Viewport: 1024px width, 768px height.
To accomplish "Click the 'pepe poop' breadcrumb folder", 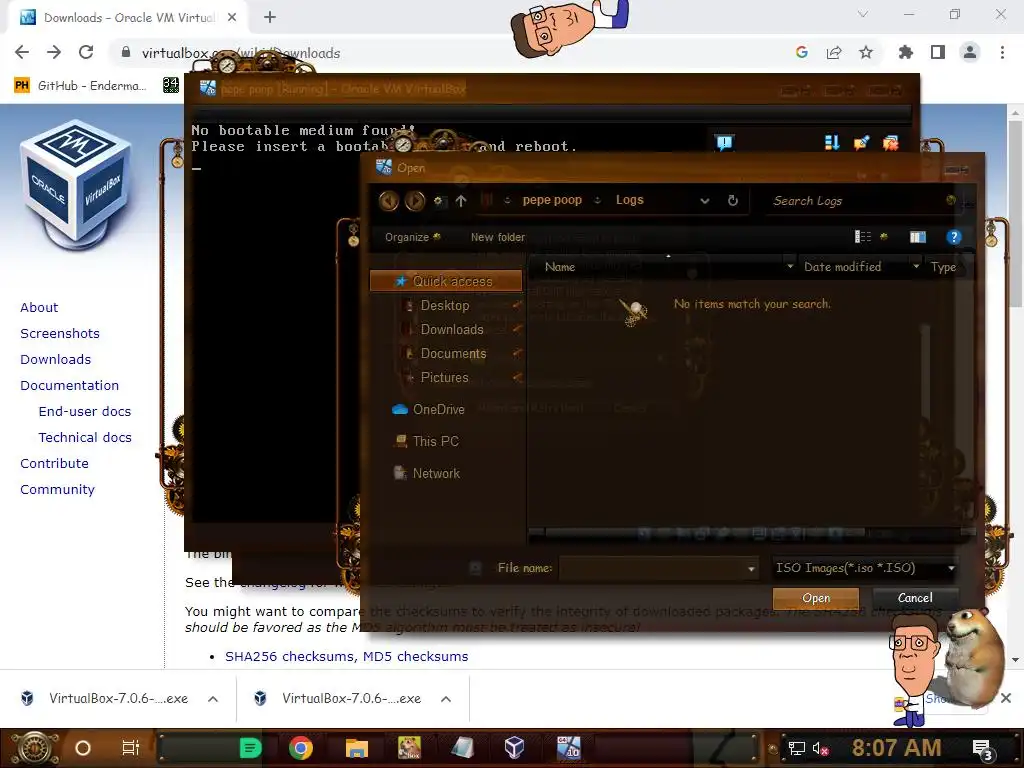I will coord(552,200).
